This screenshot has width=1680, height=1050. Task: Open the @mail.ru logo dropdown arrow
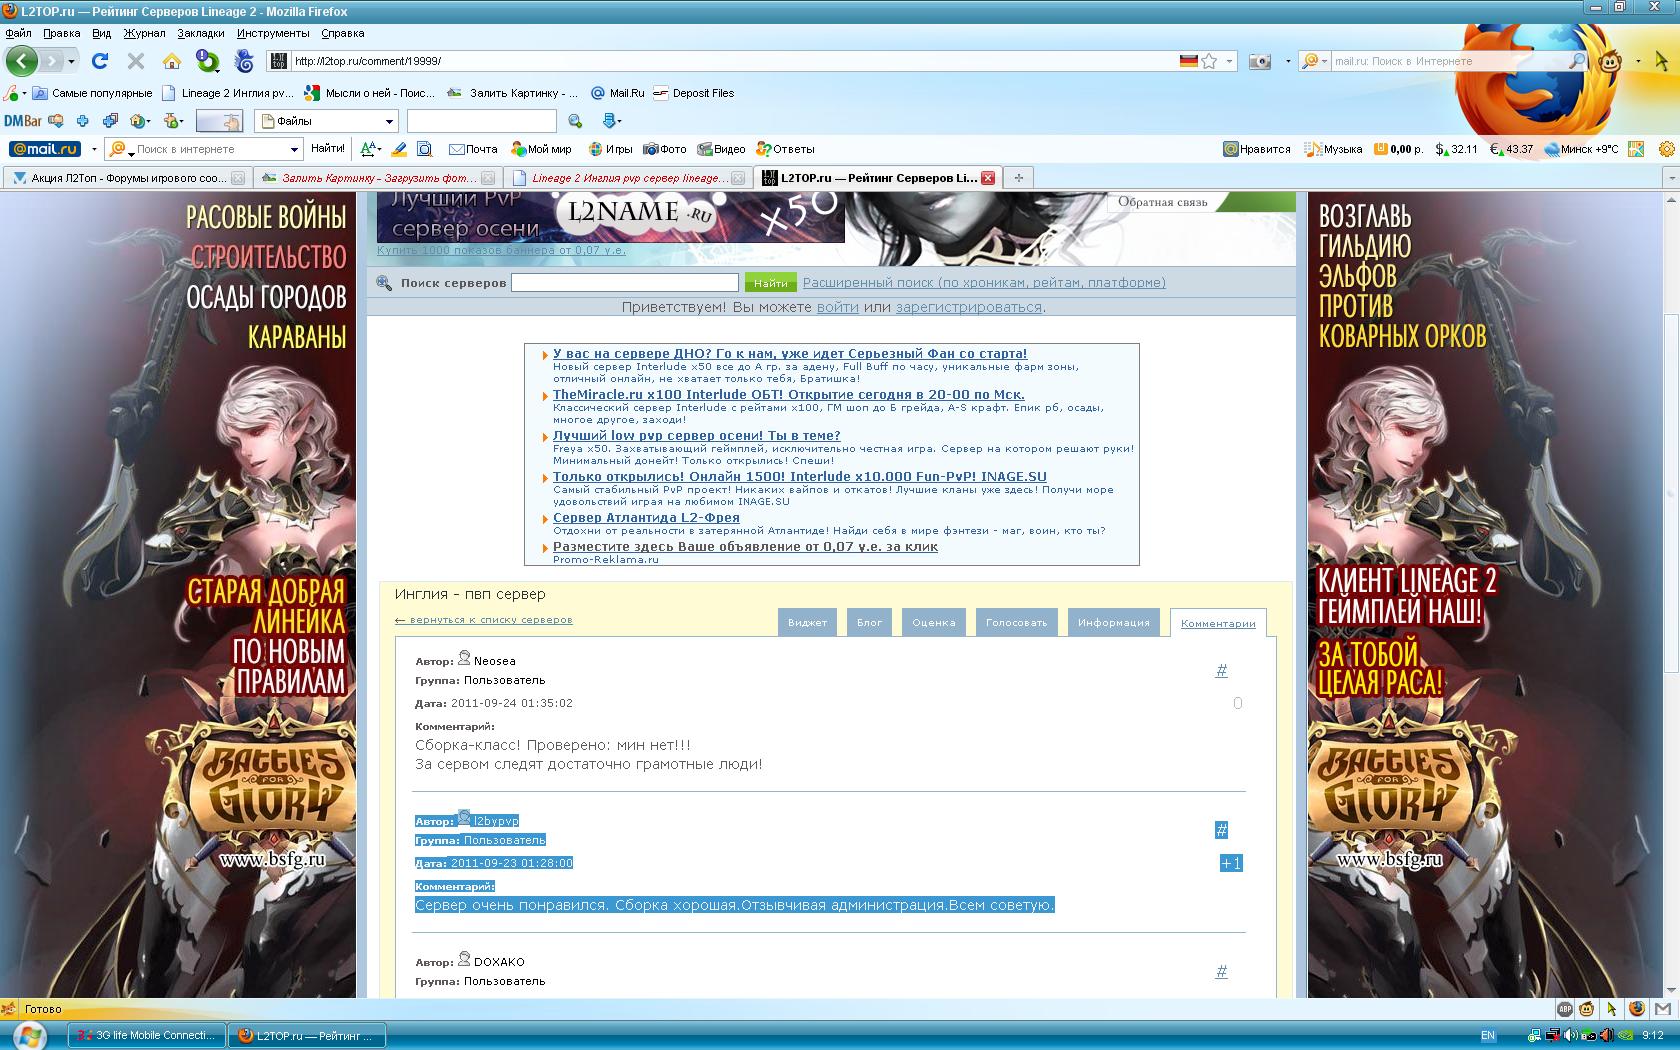pos(94,149)
